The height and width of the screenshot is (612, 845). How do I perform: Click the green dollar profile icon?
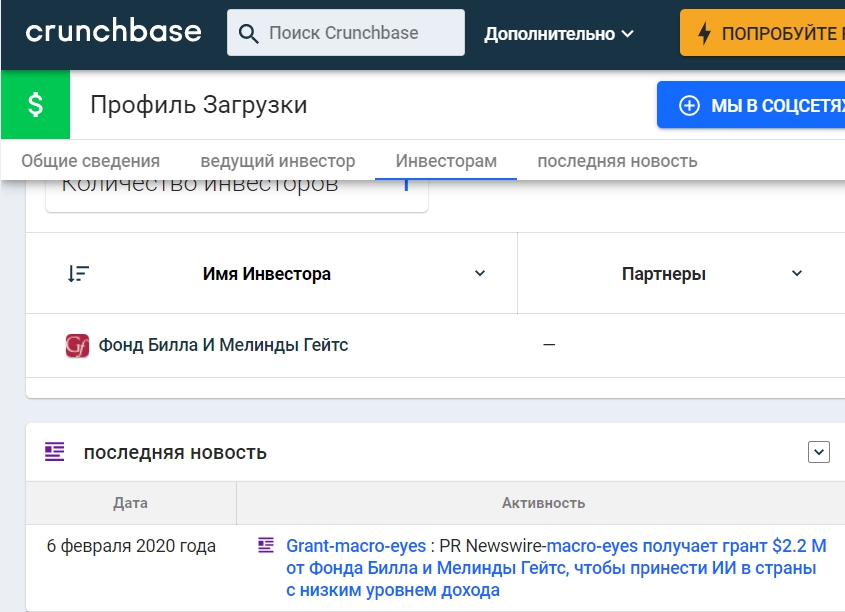point(36,105)
